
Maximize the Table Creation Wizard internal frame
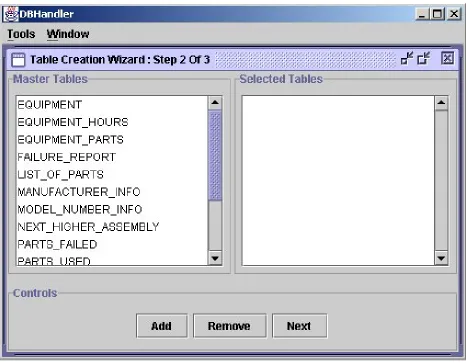[424, 58]
